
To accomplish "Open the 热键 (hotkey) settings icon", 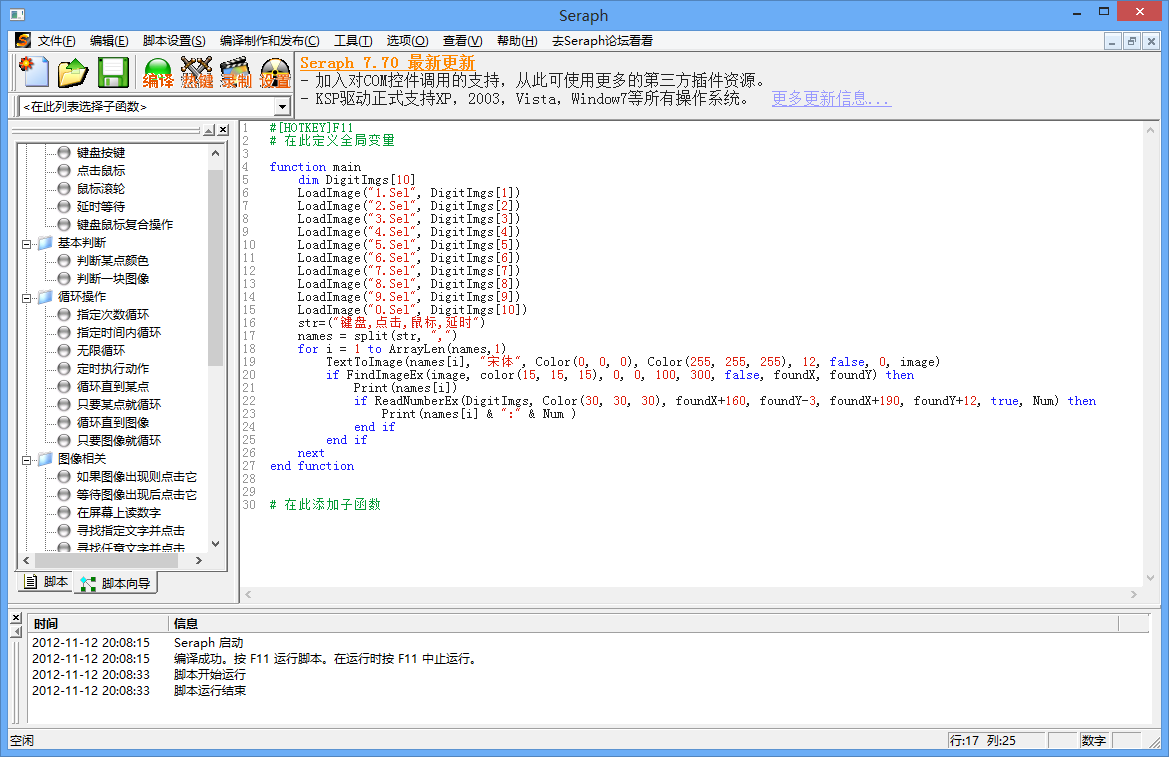I will [x=196, y=73].
